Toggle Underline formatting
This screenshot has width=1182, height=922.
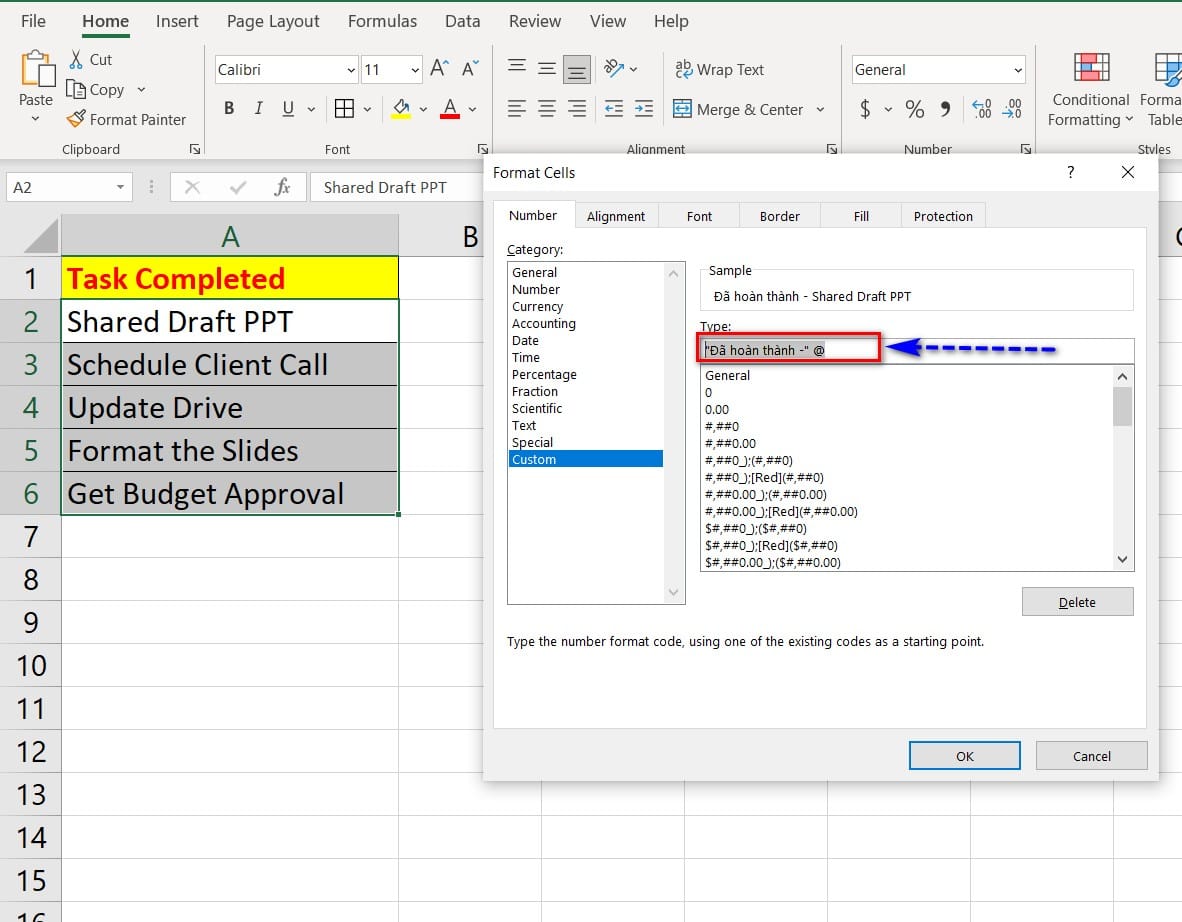click(x=288, y=109)
